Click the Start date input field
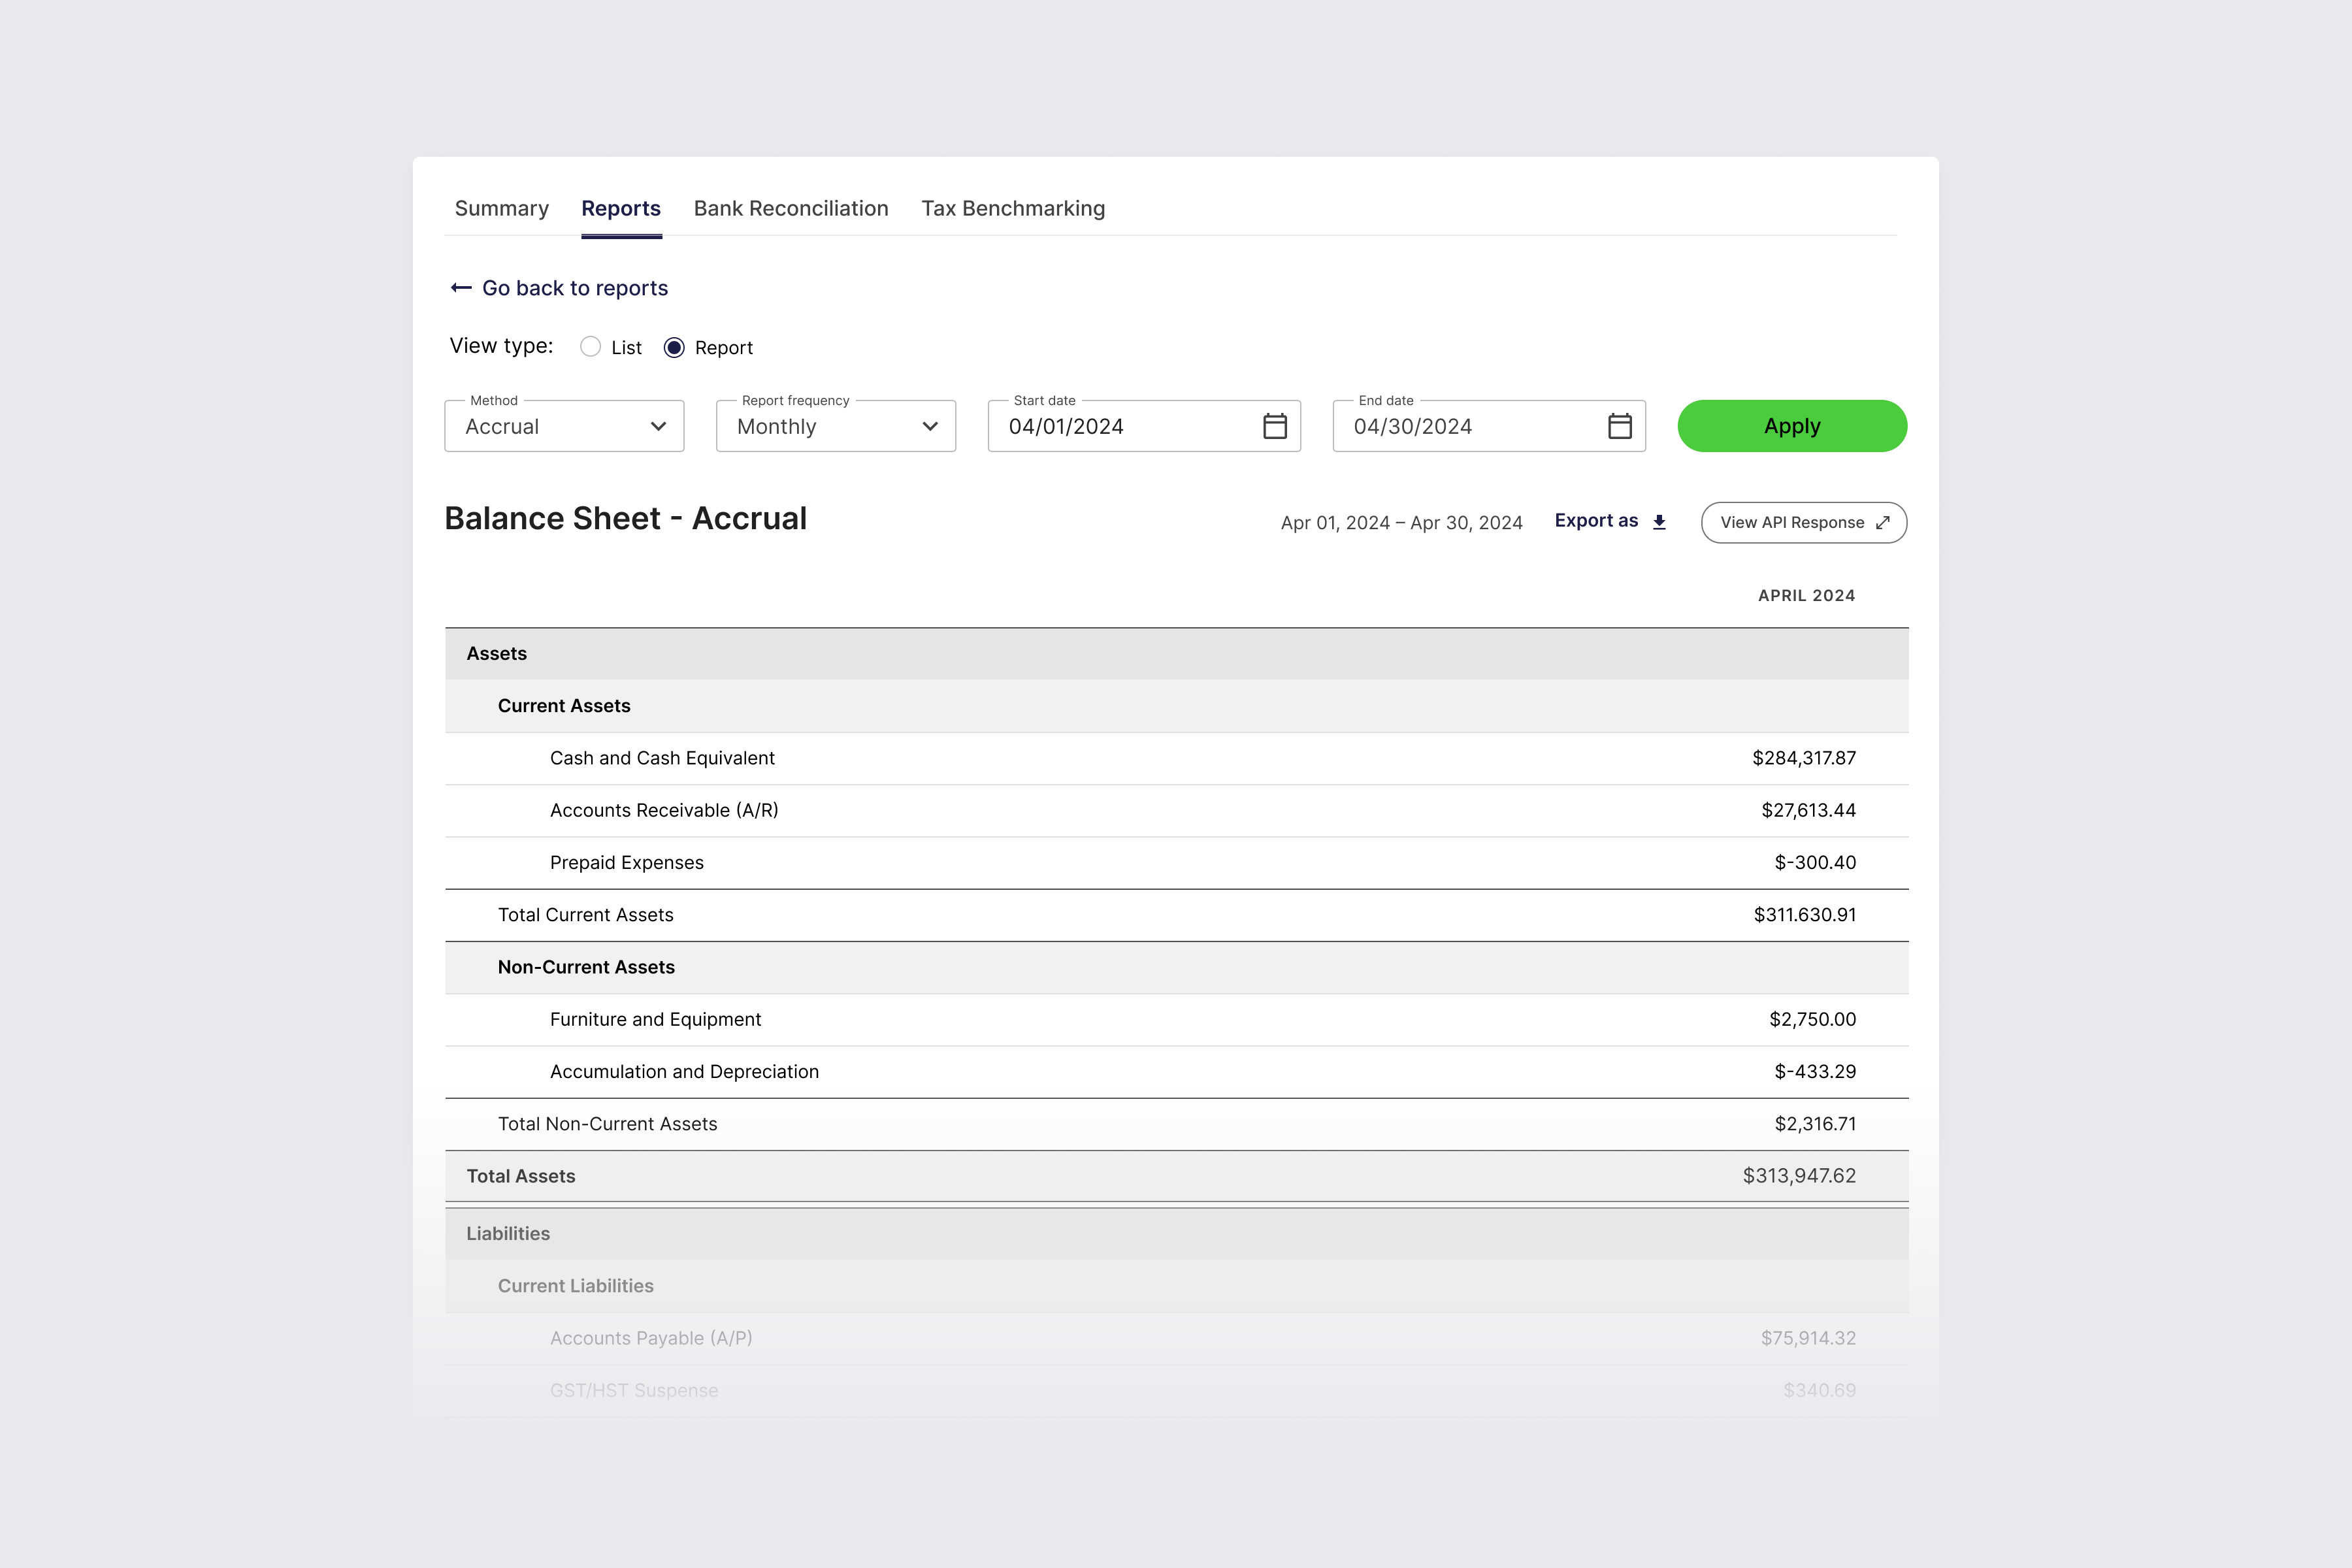 click(x=1120, y=427)
